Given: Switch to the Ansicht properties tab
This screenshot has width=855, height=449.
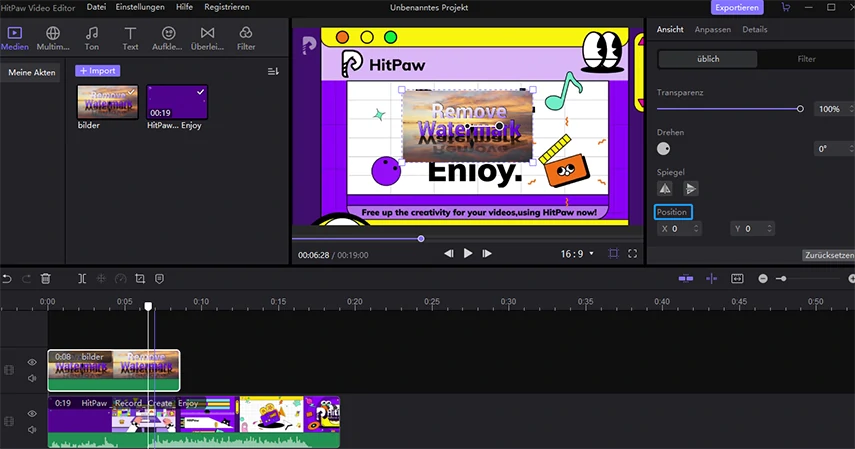Looking at the screenshot, I should [x=670, y=29].
